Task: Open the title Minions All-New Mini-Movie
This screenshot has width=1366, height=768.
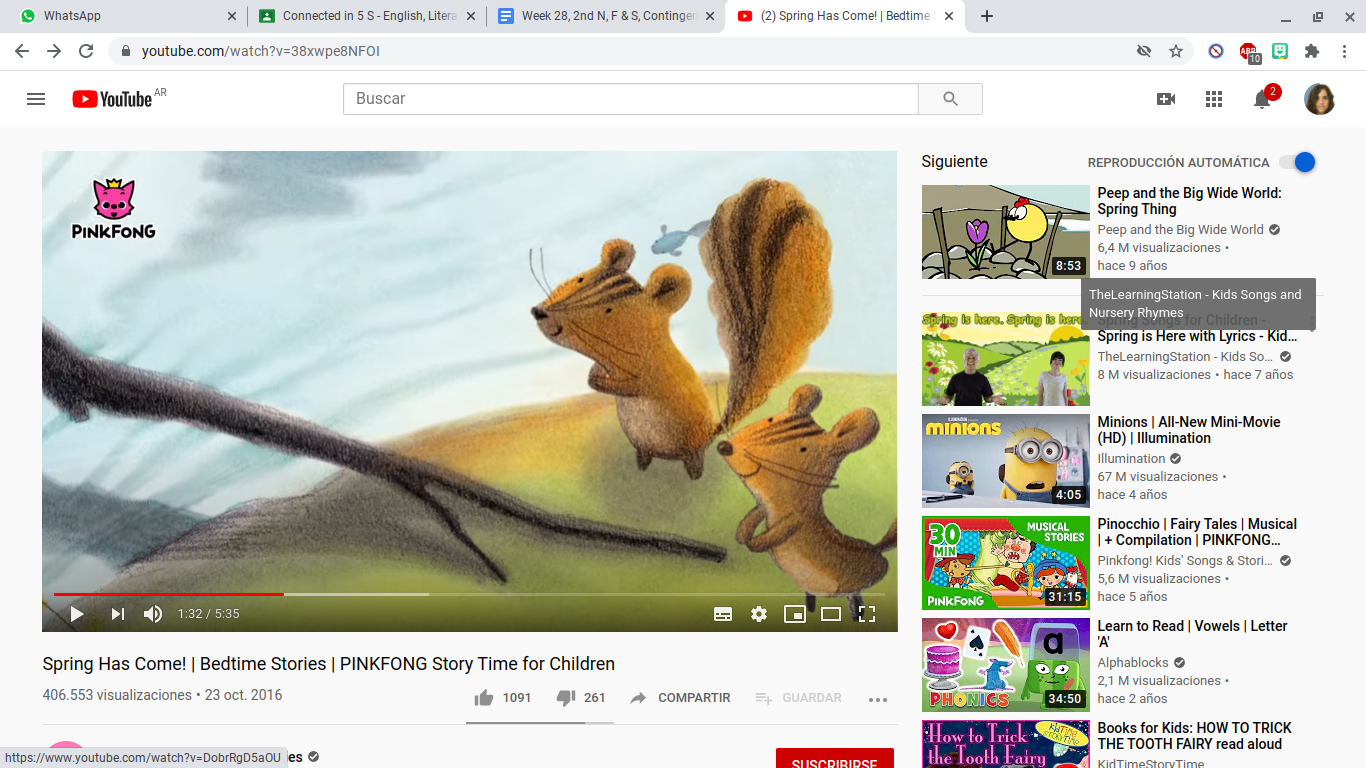Action: [x=1189, y=430]
